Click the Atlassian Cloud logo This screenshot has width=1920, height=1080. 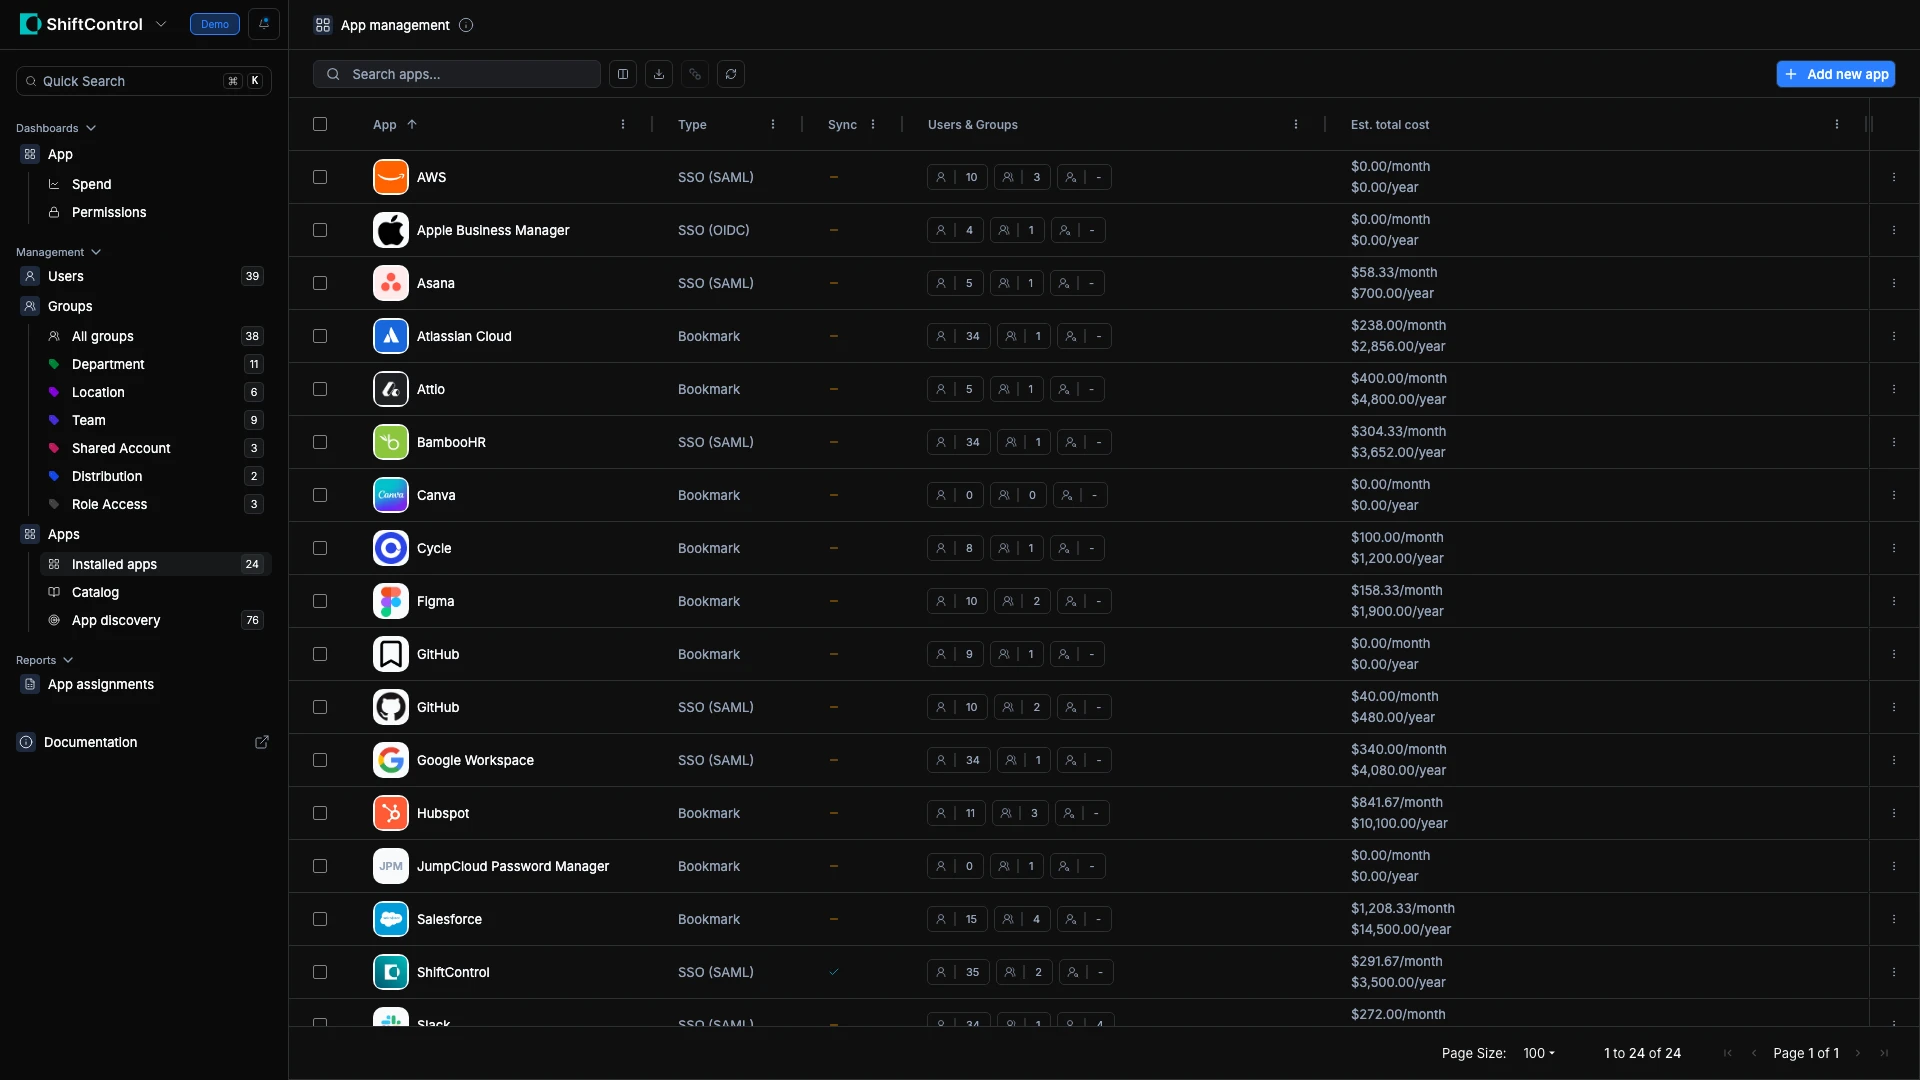(x=391, y=336)
